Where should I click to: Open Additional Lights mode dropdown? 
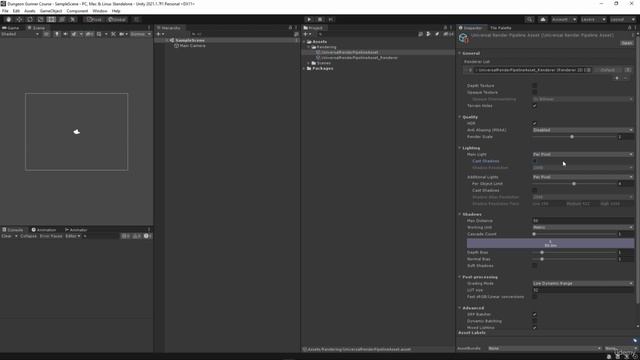point(583,177)
